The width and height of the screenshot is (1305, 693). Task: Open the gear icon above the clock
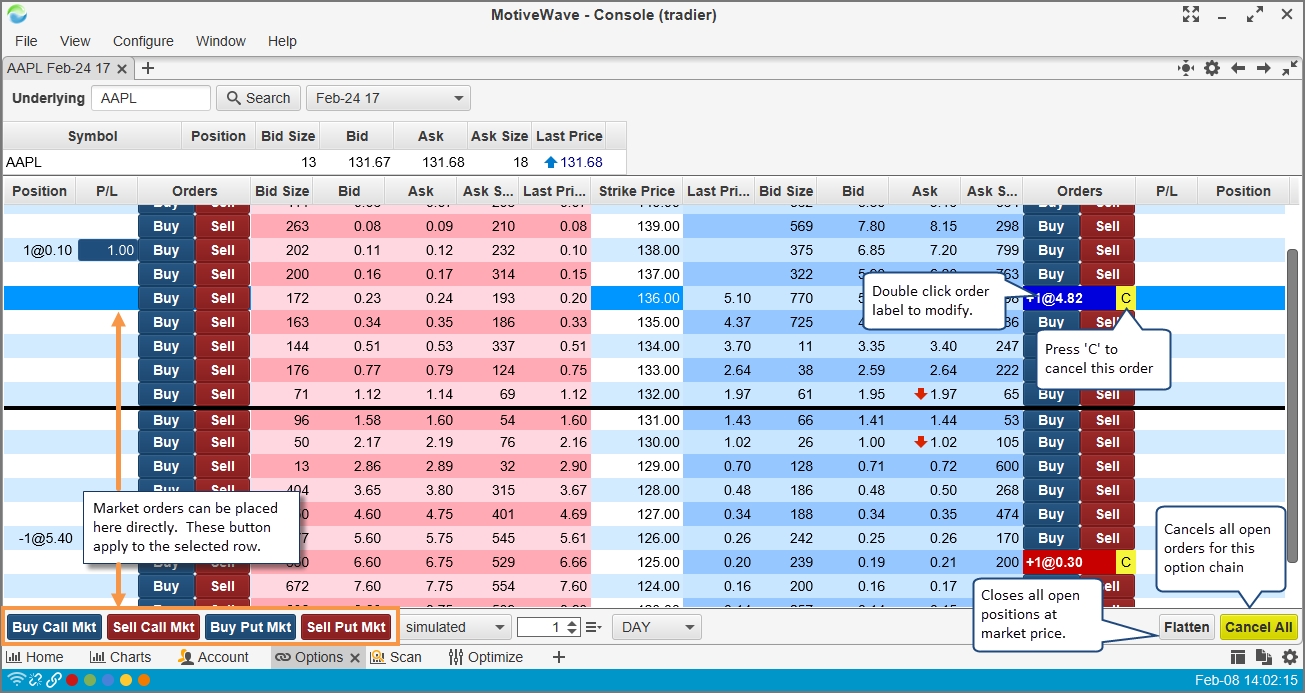pyautogui.click(x=1290, y=657)
